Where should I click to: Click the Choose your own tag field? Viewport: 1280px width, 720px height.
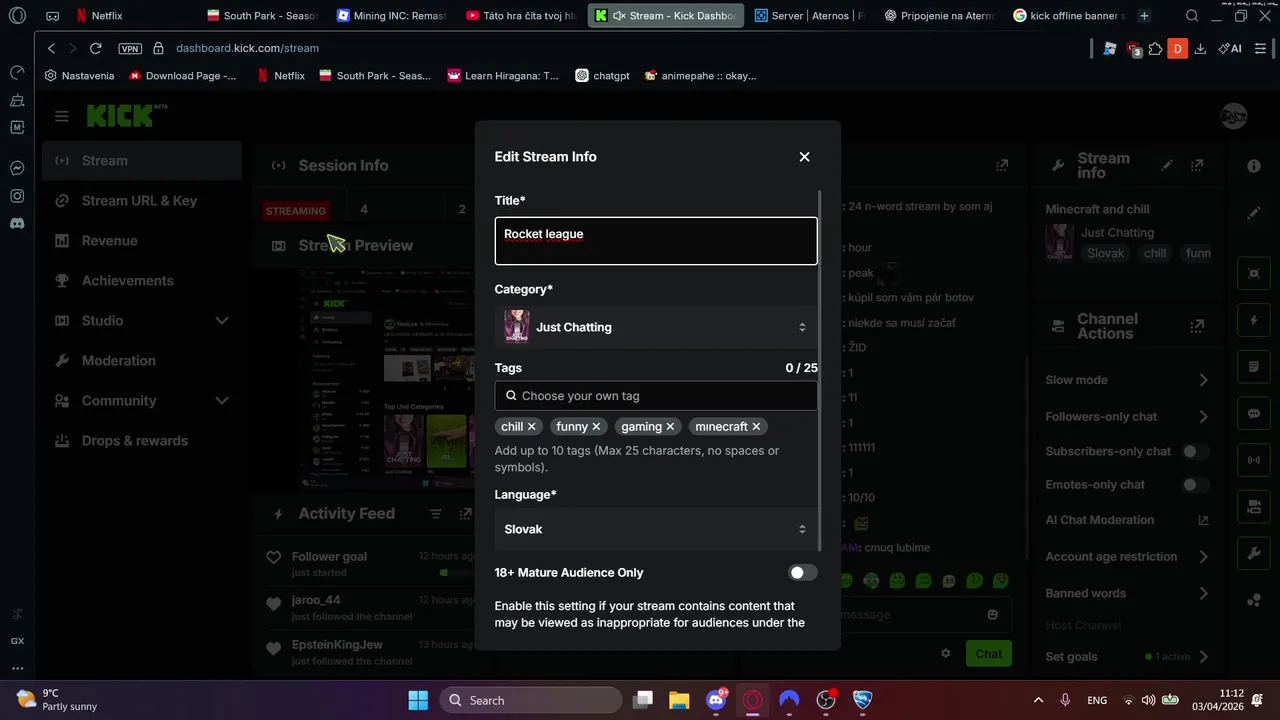[x=656, y=396]
